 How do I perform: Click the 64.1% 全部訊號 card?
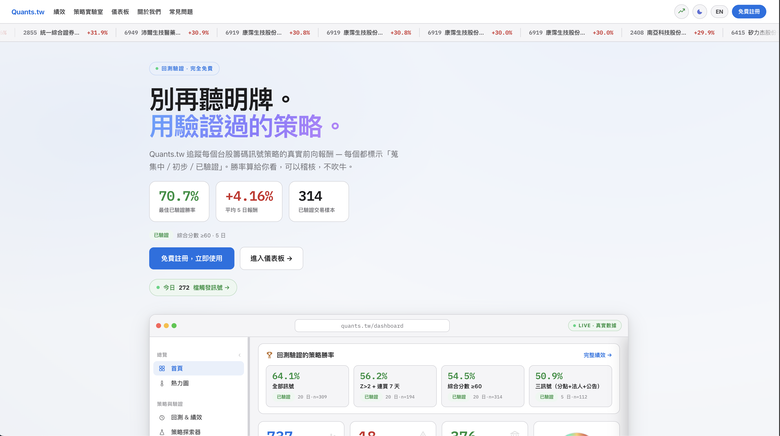pyautogui.click(x=307, y=386)
